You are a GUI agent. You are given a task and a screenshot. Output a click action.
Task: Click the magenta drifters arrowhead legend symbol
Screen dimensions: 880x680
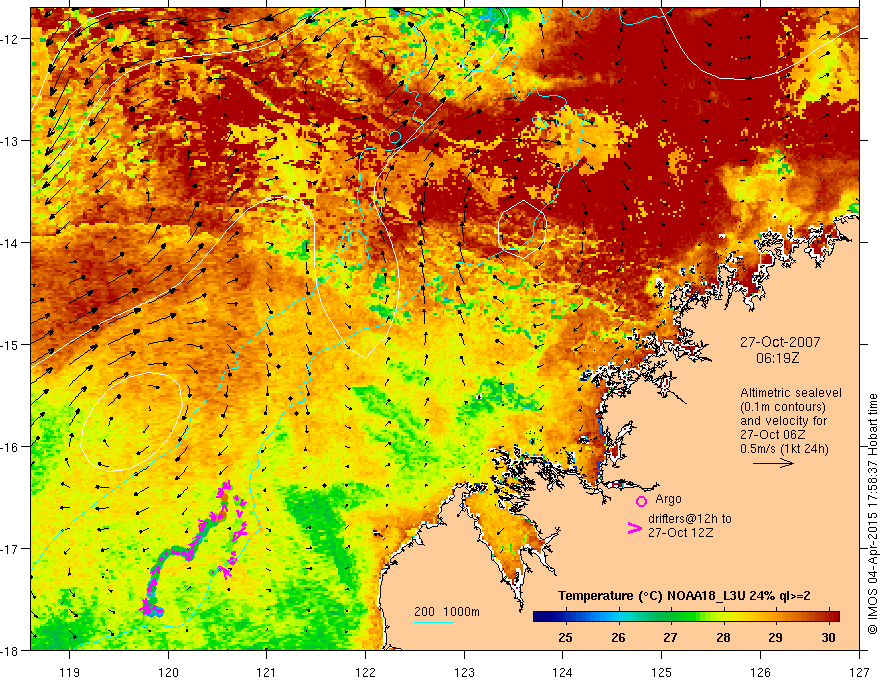(635, 527)
